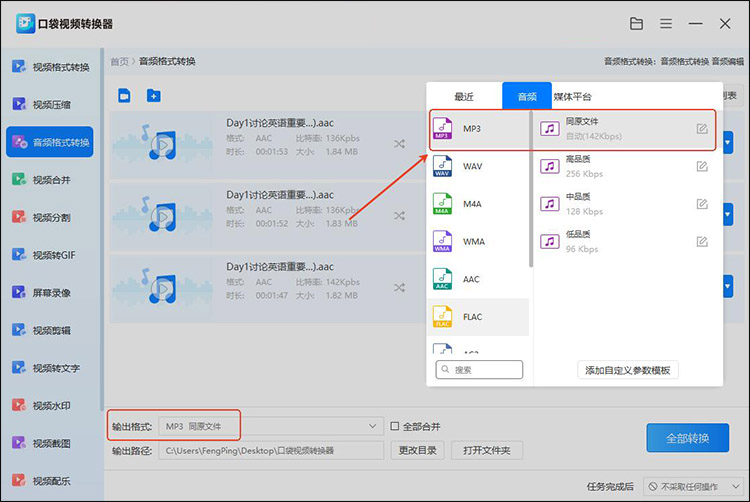Click the add file icon
Screen dimensions: 750x502
click(x=125, y=96)
